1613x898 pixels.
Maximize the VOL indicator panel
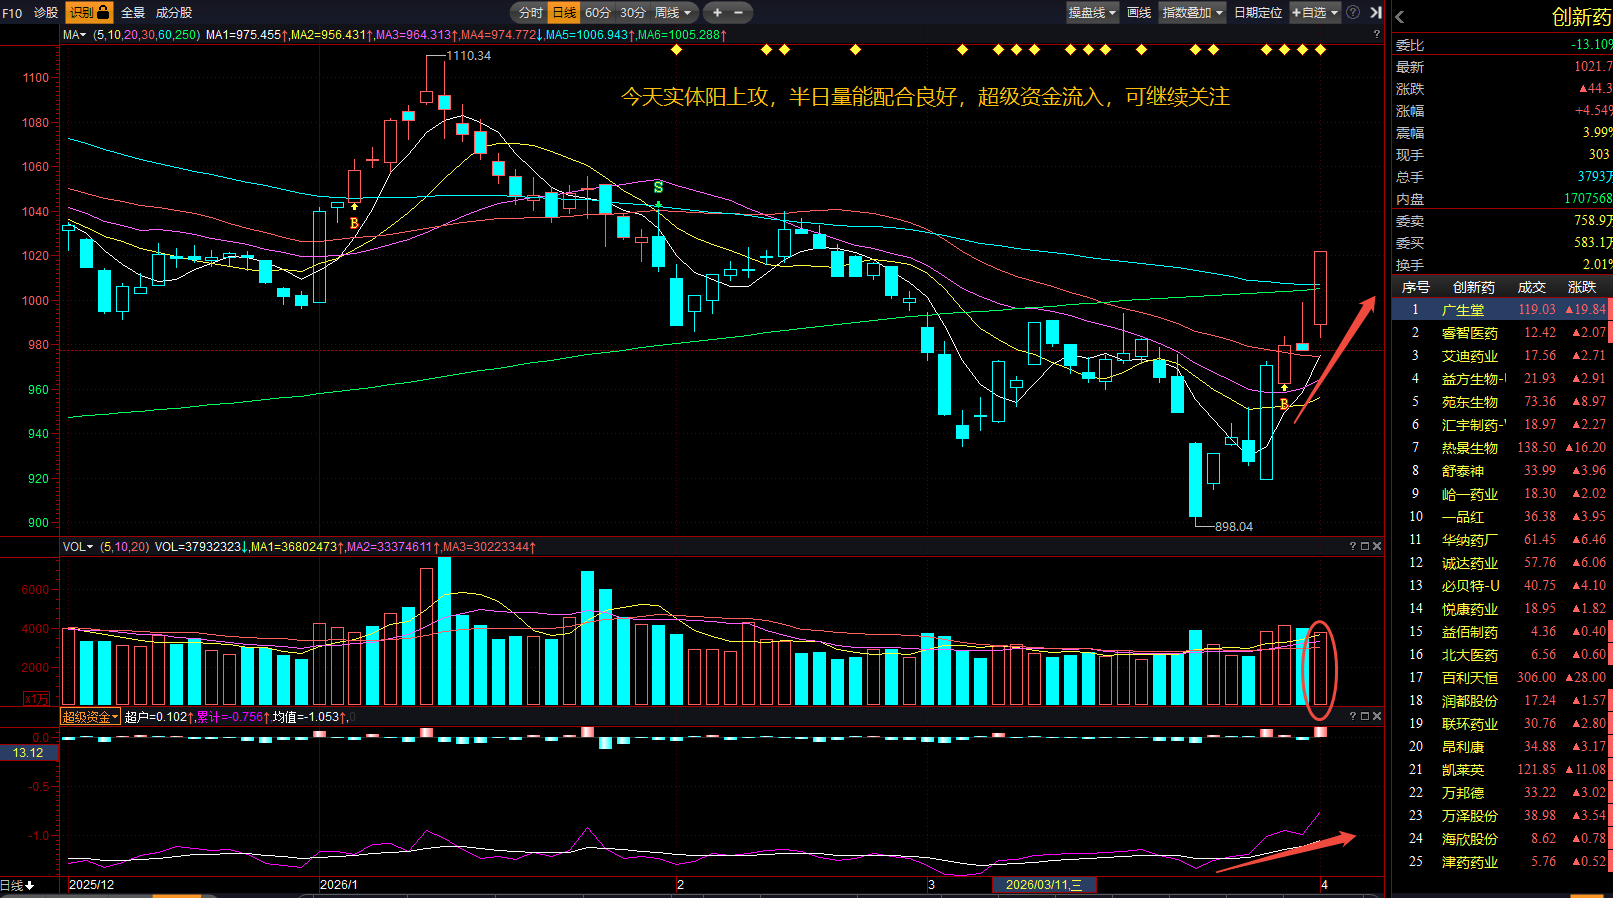(1365, 546)
